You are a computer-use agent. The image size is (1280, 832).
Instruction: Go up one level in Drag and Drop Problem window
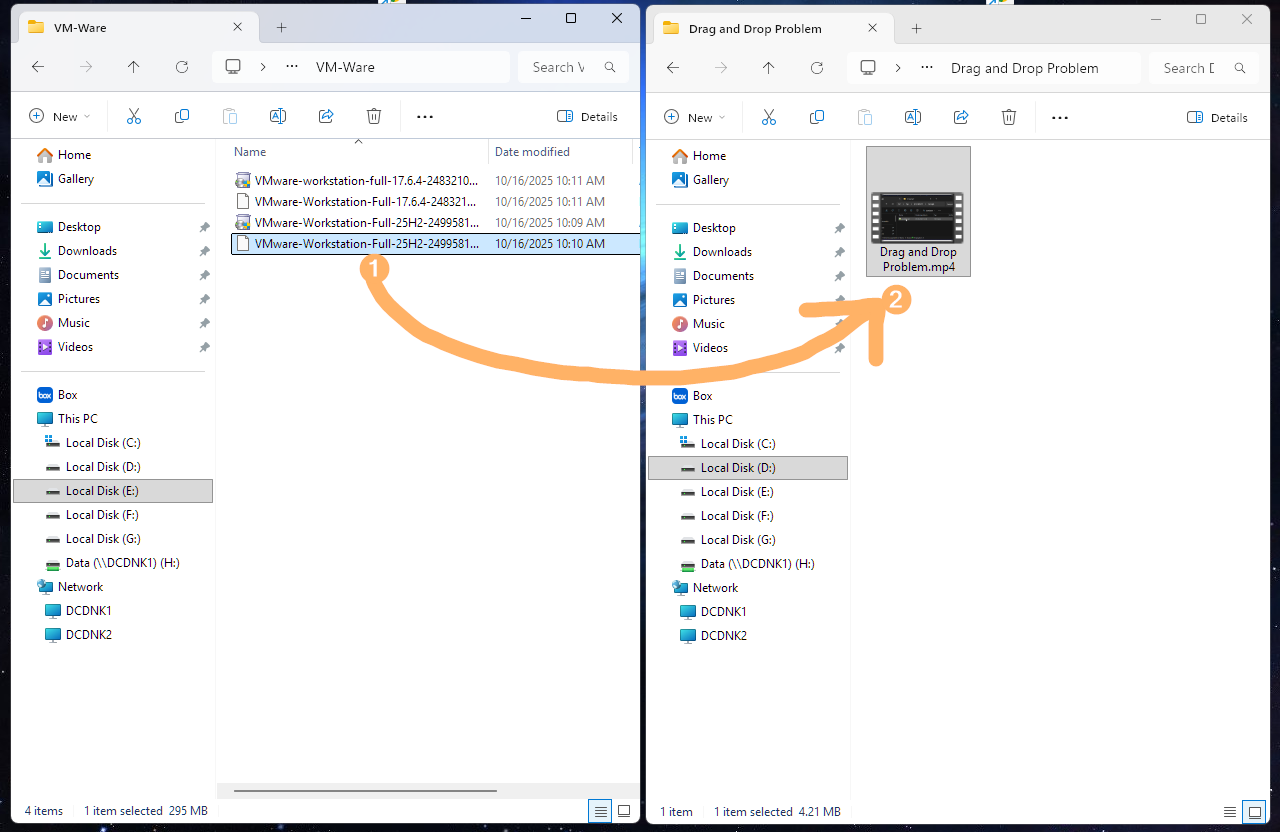(769, 68)
